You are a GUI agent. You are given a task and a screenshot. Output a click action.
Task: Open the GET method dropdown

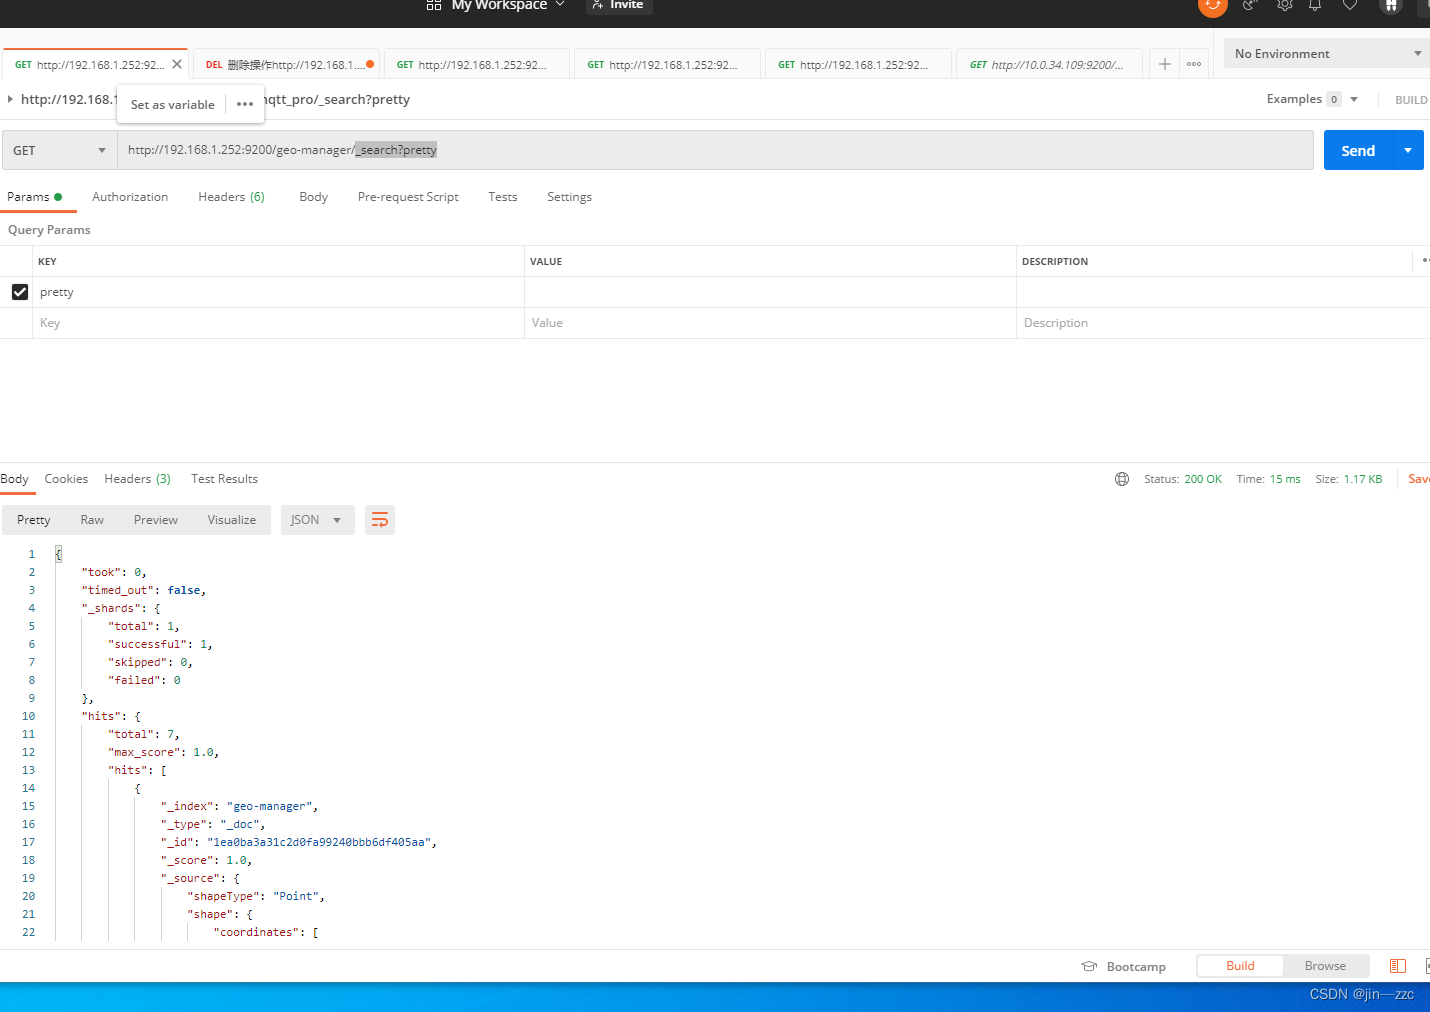point(59,150)
